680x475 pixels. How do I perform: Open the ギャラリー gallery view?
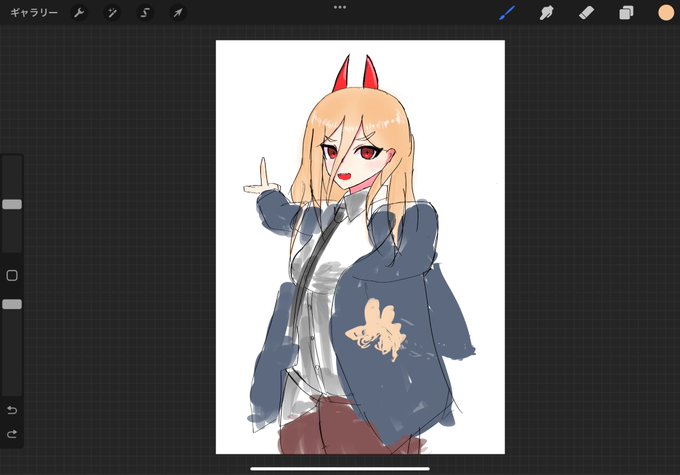(x=34, y=13)
